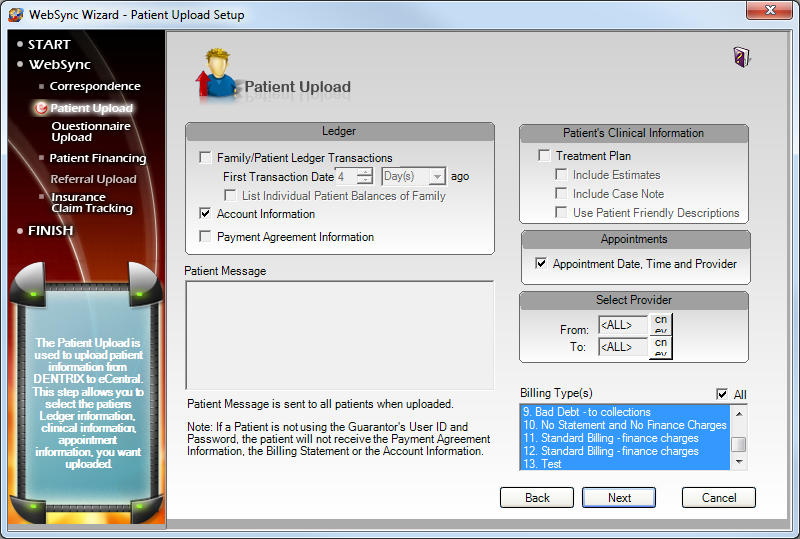800x539 pixels.
Task: Open the Day(s) unit dropdown
Action: [x=437, y=176]
